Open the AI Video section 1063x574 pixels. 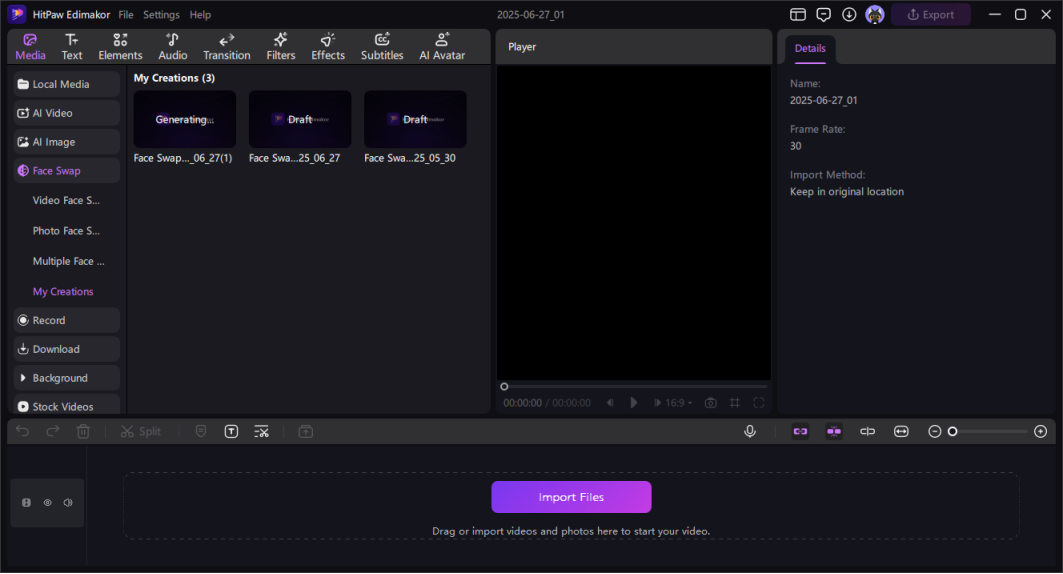[66, 113]
